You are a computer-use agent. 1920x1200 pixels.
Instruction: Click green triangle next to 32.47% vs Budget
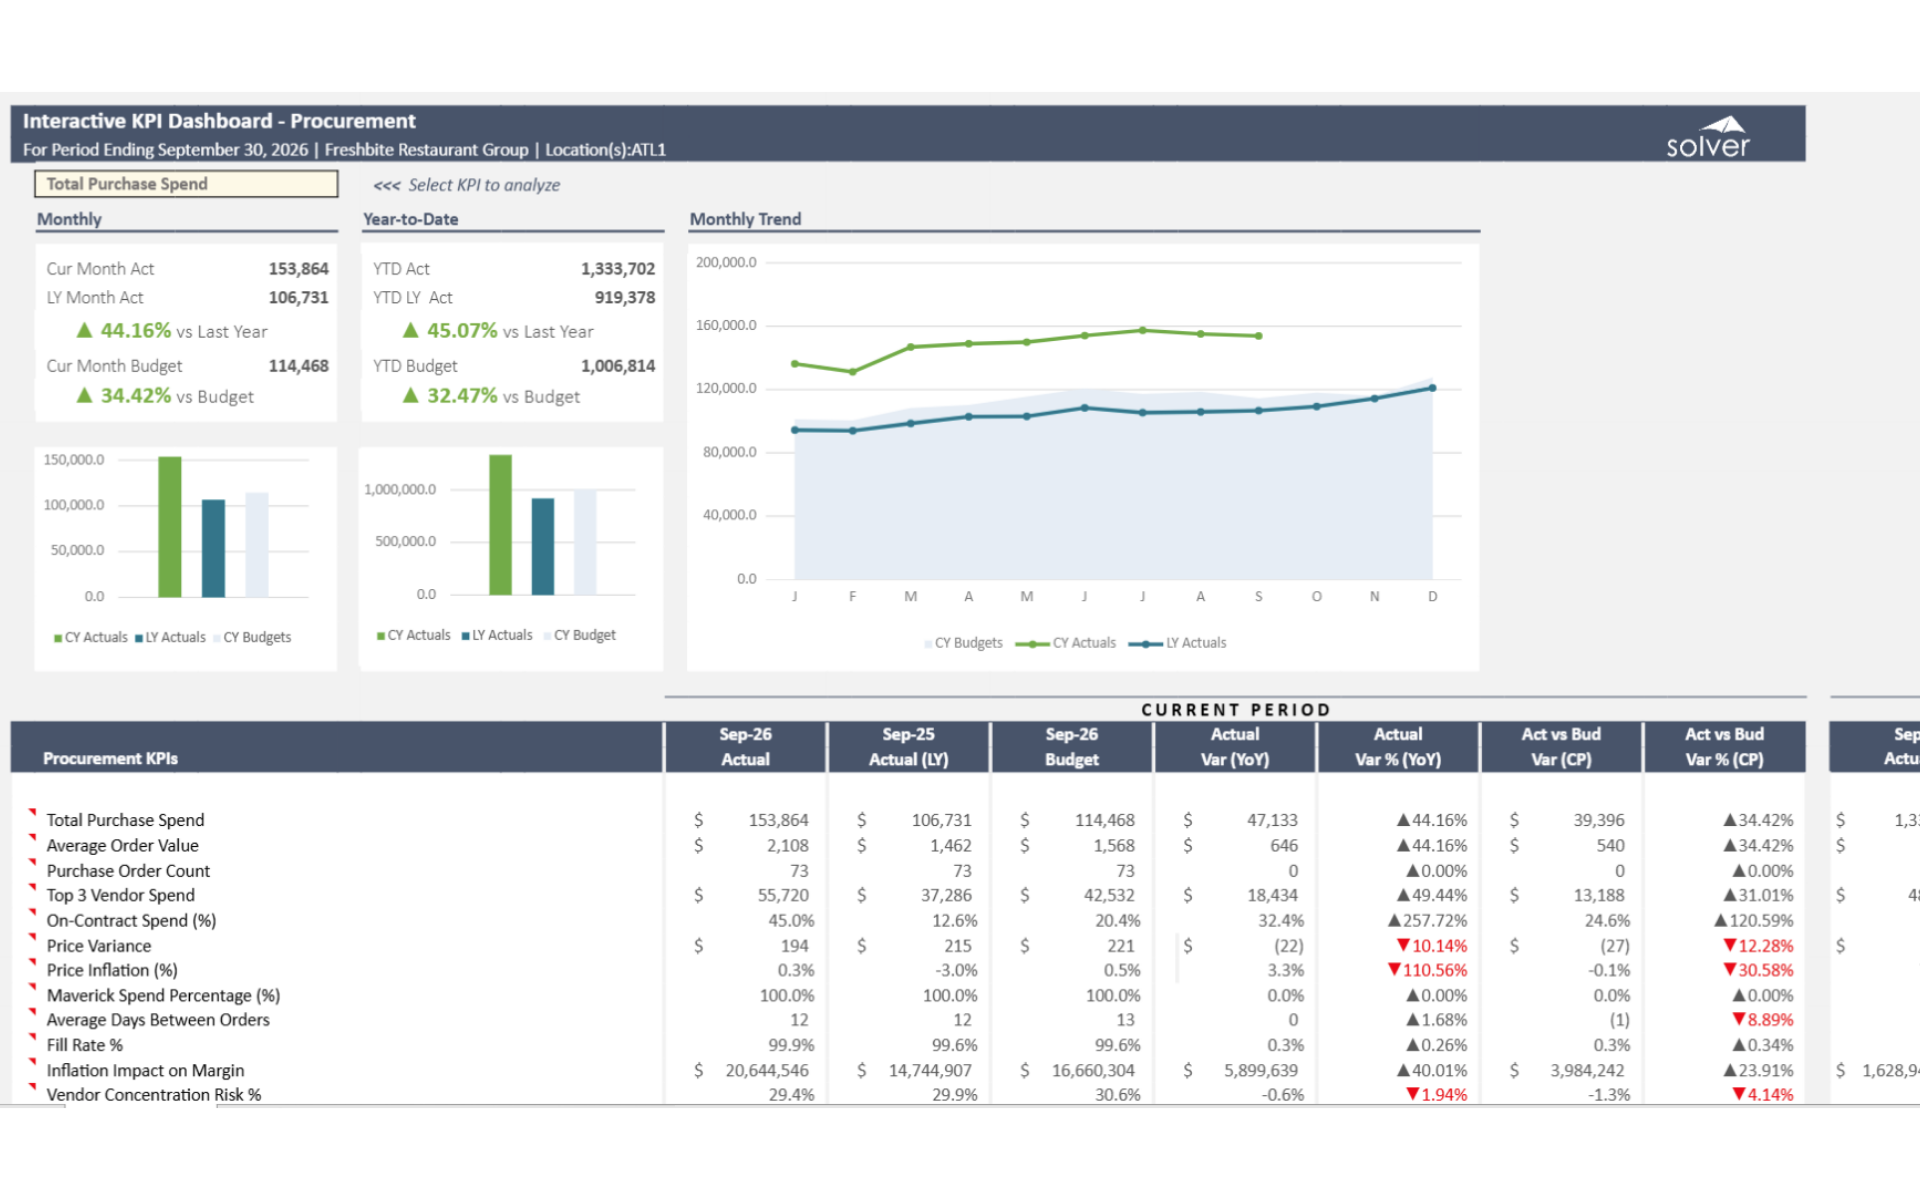[x=411, y=396]
